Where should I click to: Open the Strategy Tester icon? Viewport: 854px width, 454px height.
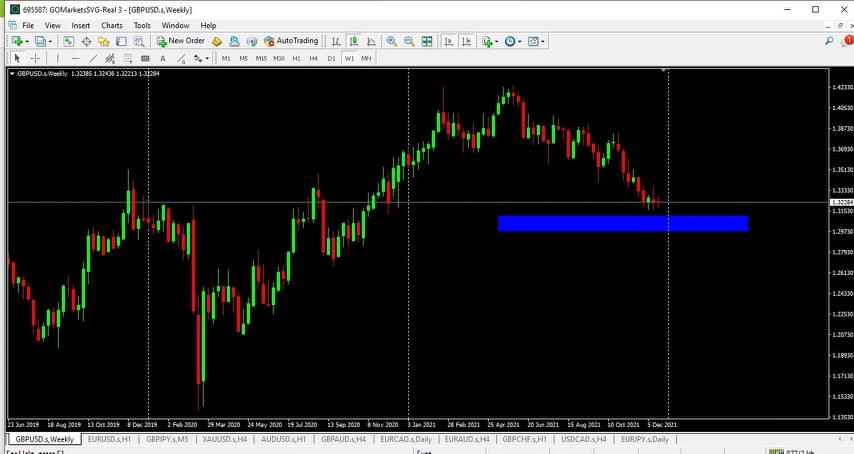(x=139, y=41)
